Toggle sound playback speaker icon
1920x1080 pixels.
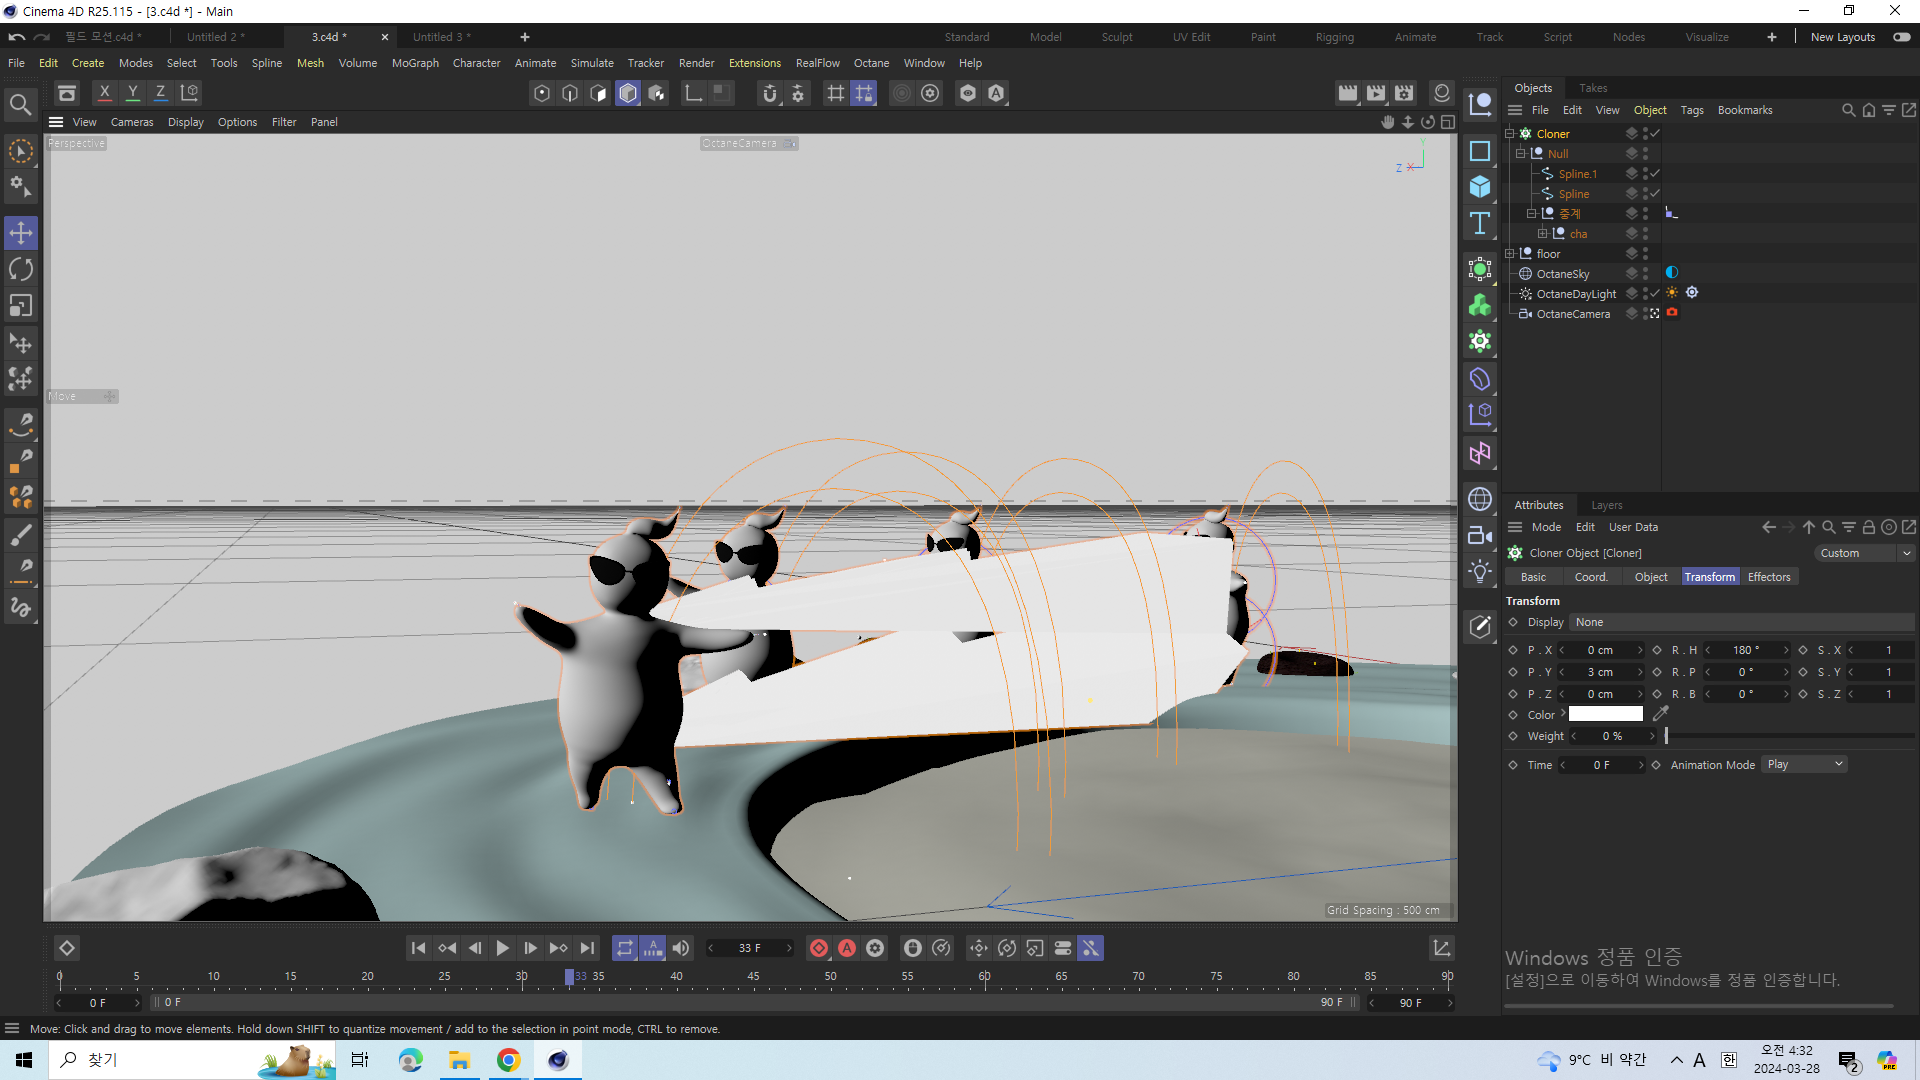point(681,948)
